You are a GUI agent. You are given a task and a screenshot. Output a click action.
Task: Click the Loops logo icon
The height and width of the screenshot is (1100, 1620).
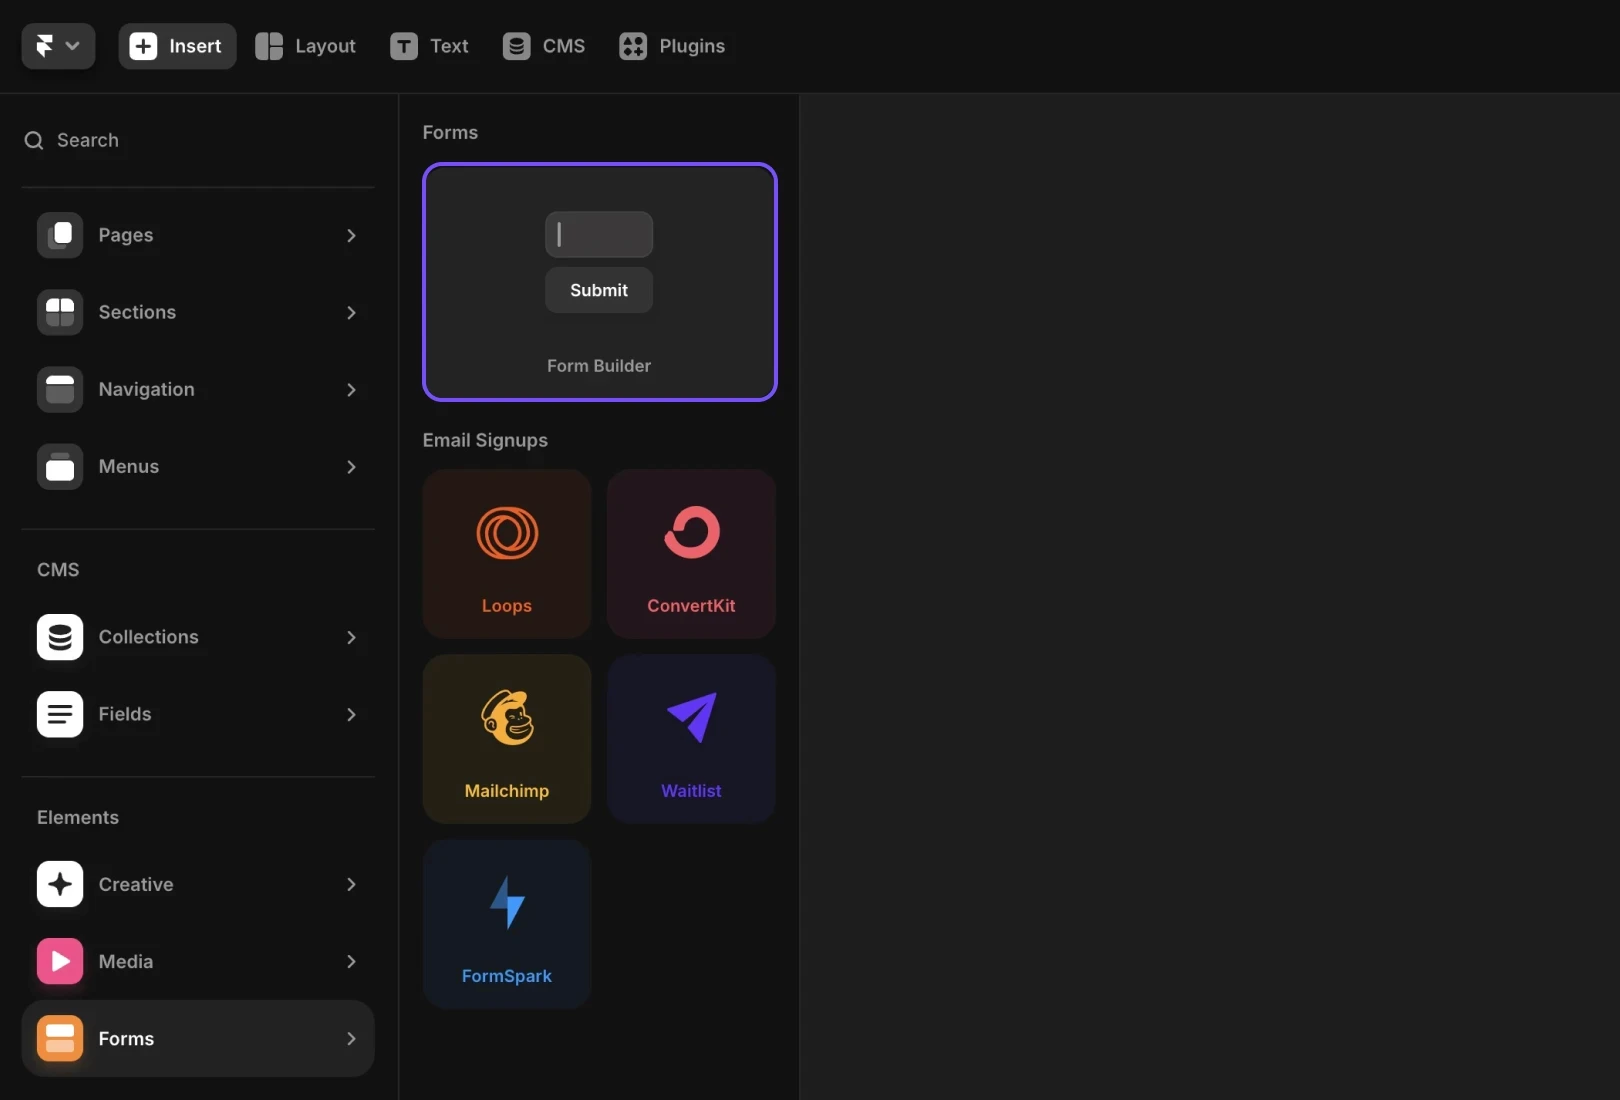tap(507, 532)
